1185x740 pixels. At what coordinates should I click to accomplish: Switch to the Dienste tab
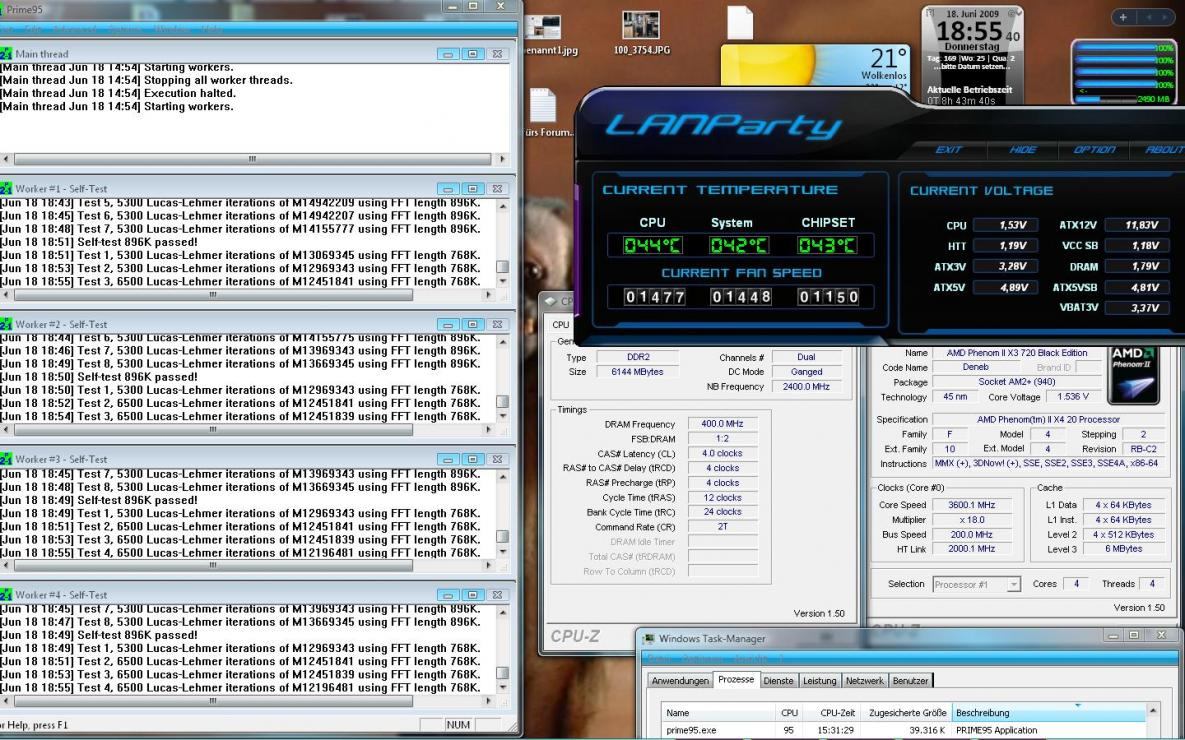click(778, 681)
